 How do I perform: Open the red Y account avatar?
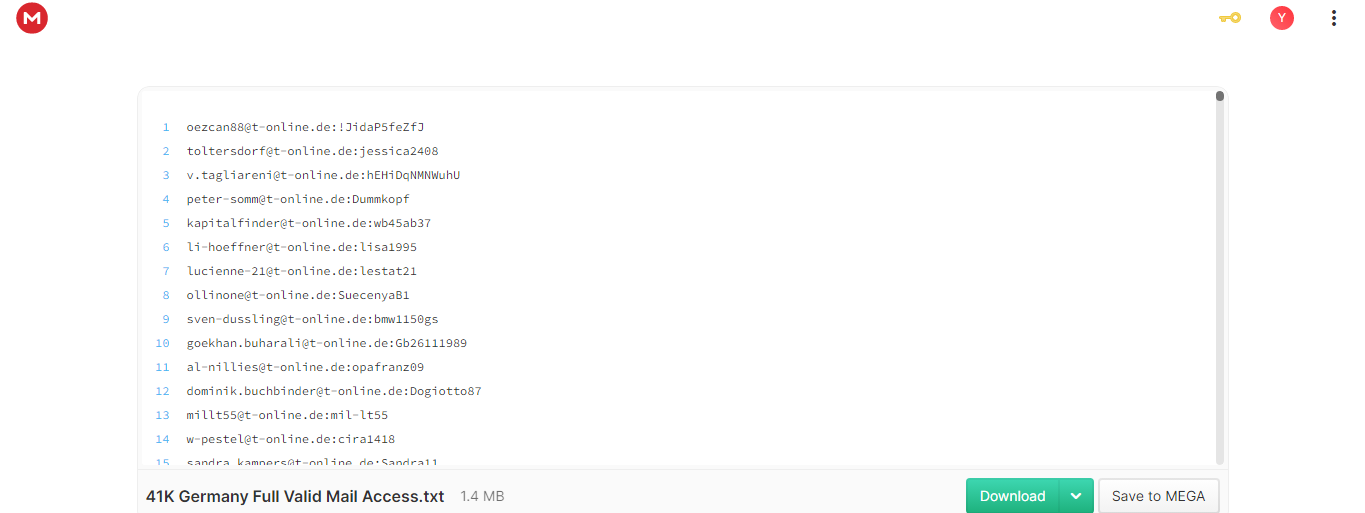coord(1282,18)
